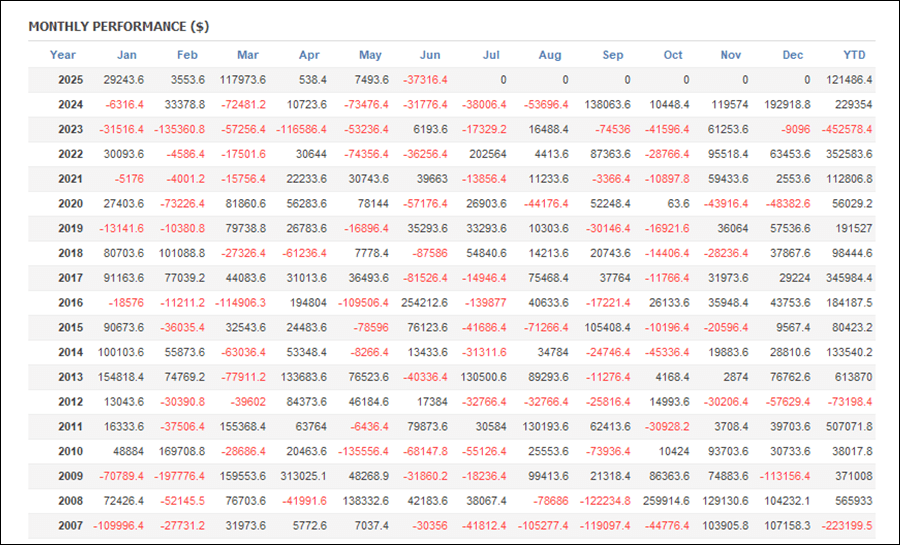Screen dimensions: 900x545
Task: Select the 2025 year row label
Action: point(71,80)
